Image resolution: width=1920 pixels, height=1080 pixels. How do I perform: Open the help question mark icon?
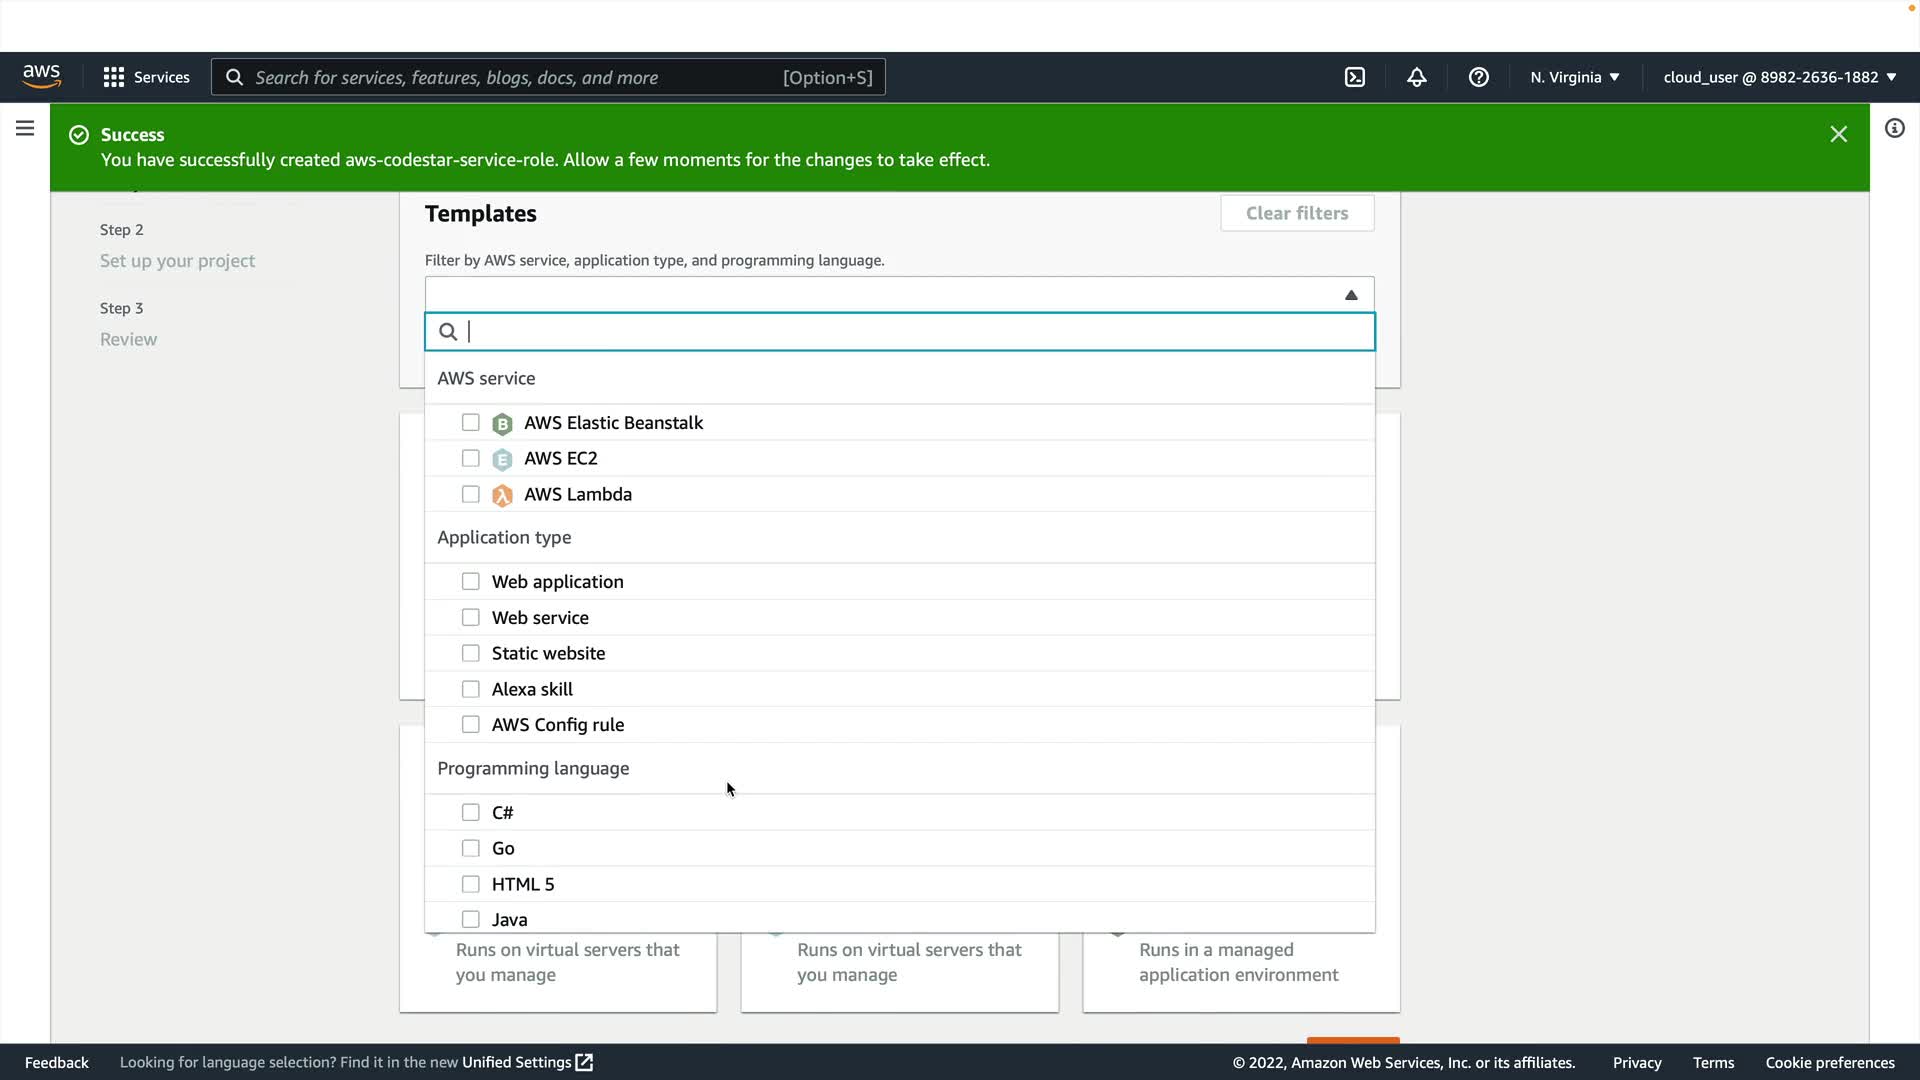(1478, 77)
